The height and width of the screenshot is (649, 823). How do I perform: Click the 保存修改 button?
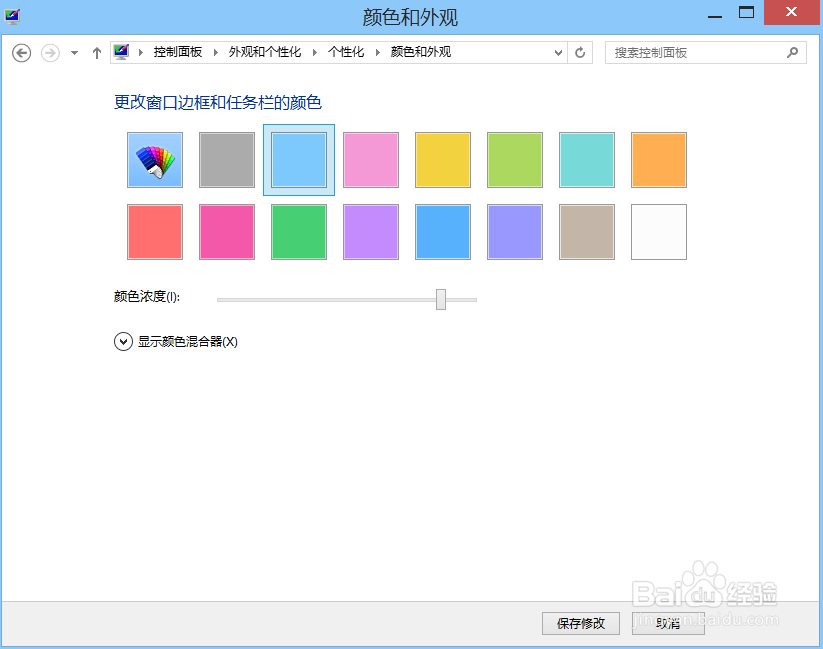click(580, 622)
